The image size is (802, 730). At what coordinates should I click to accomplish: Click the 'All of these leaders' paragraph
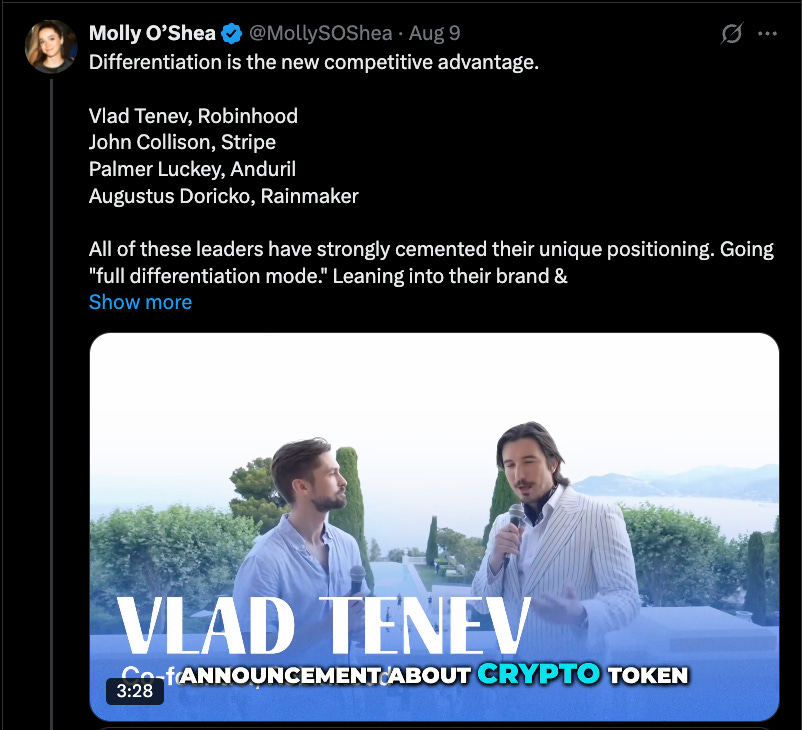431,262
